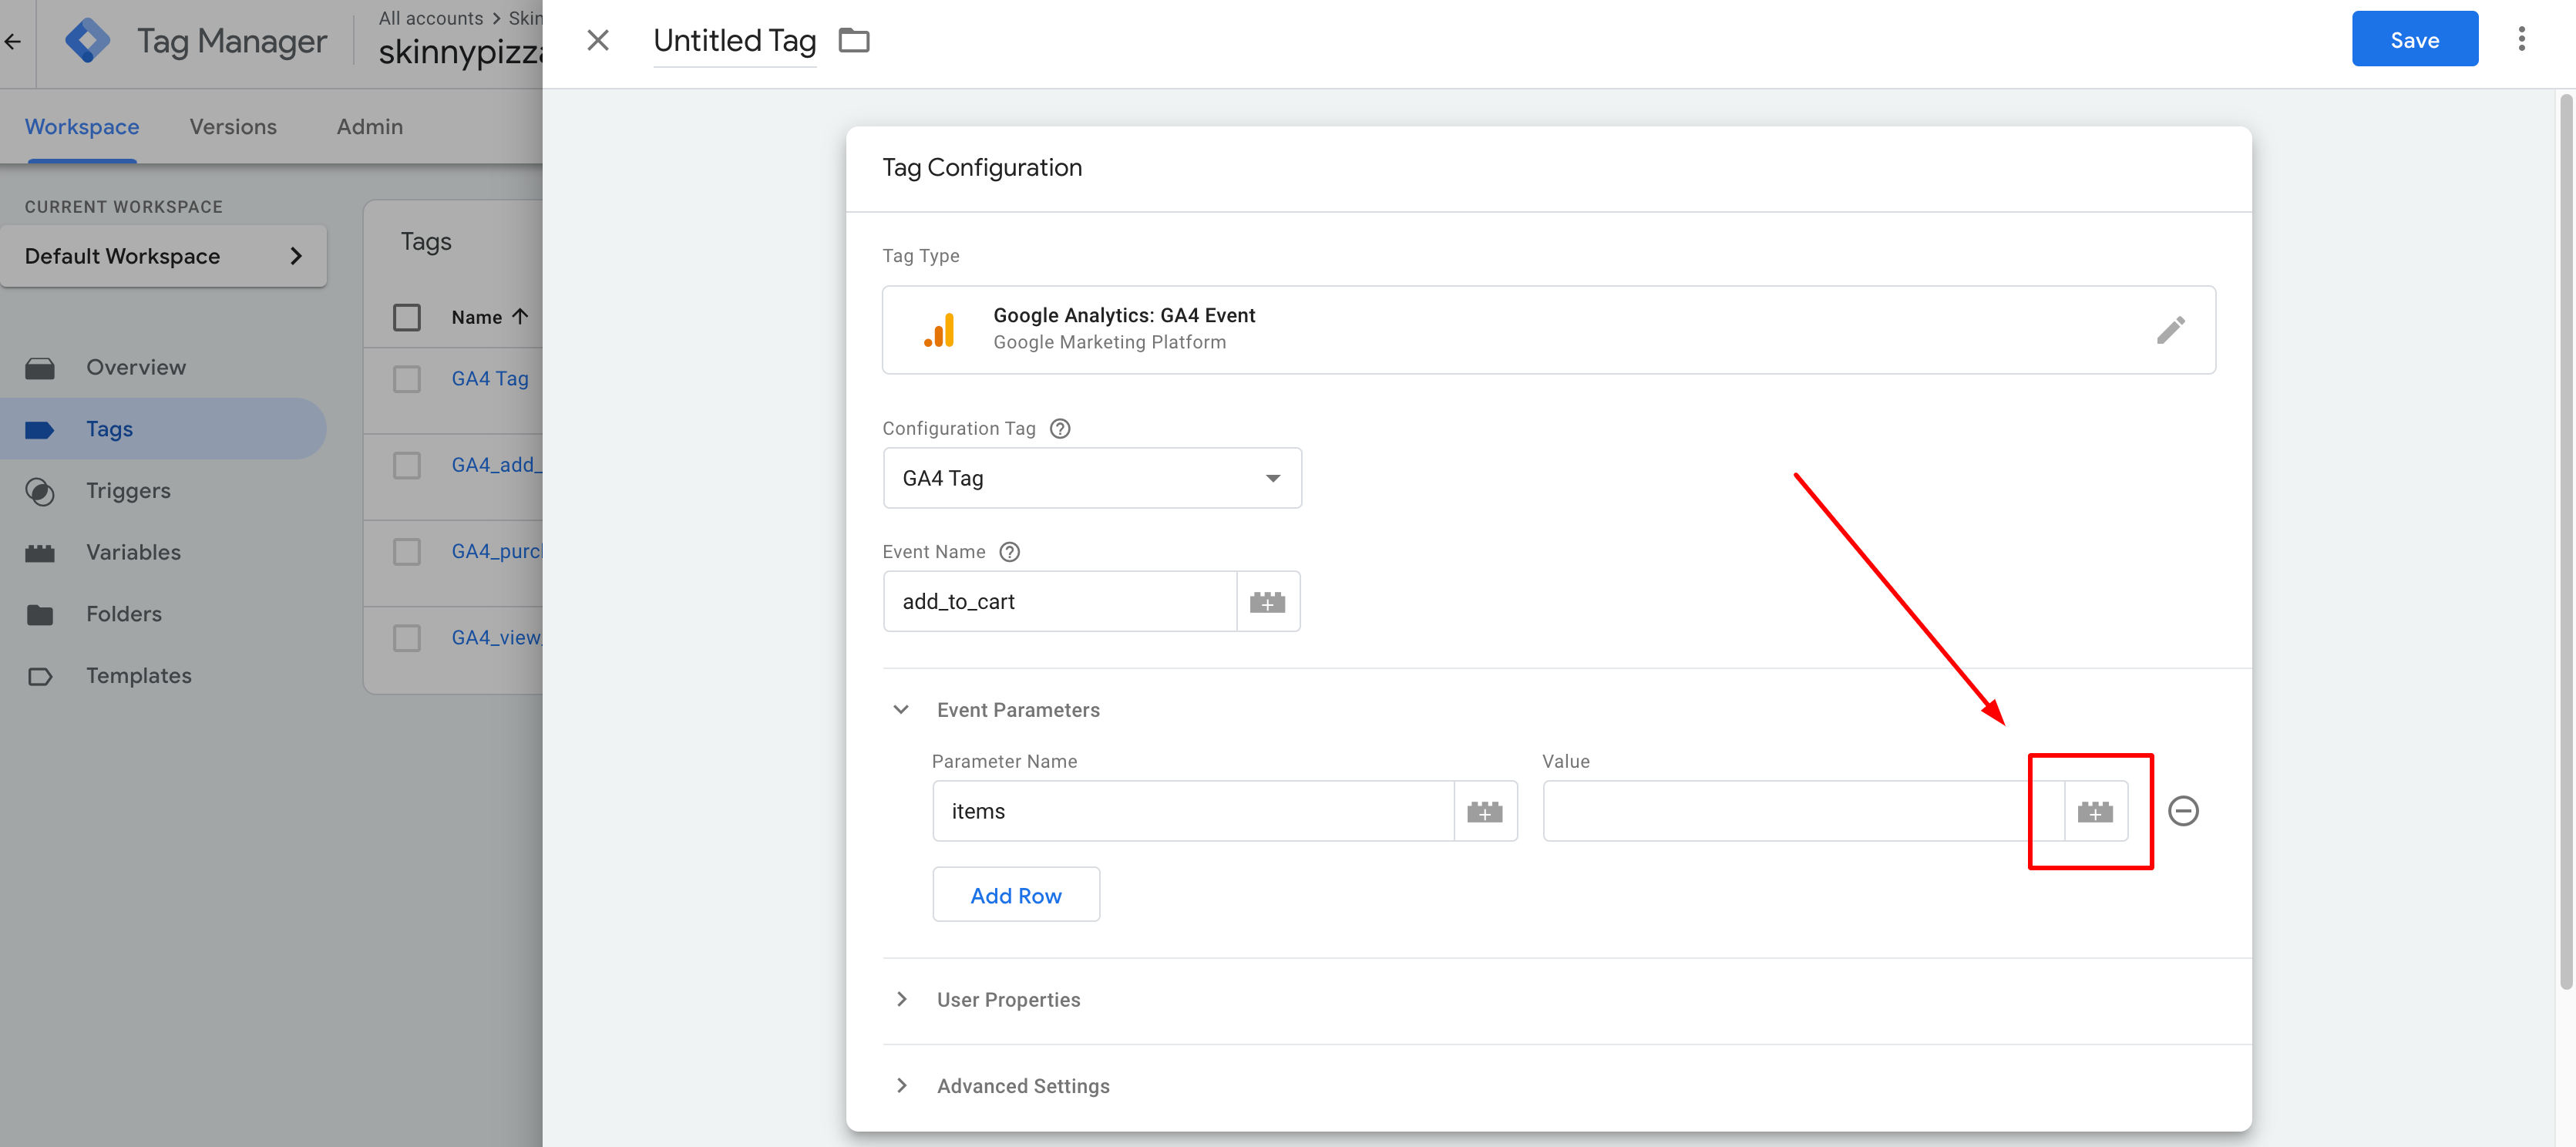
Task: Open Triggers label in the sidebar
Action: pos(128,491)
